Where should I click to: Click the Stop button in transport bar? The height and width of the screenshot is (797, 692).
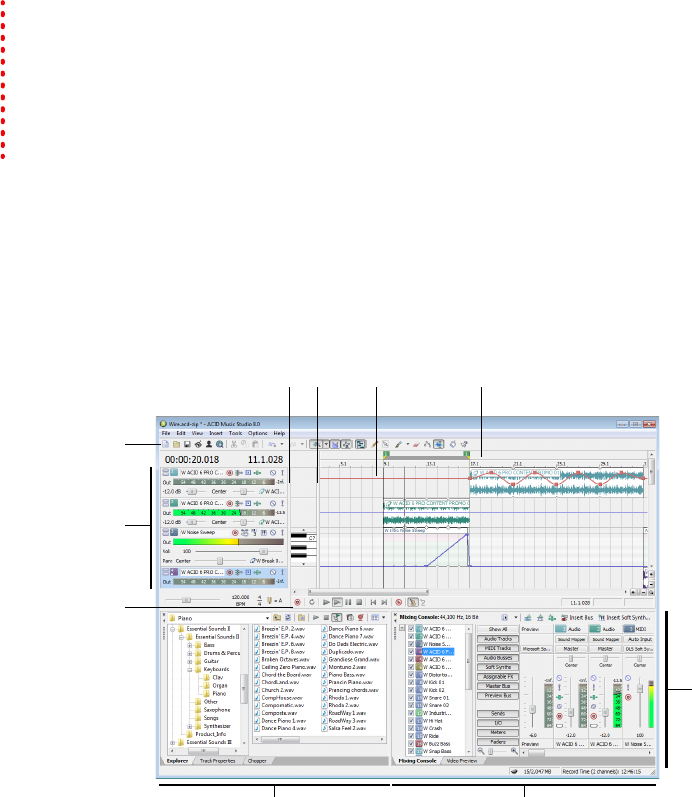(x=359, y=602)
